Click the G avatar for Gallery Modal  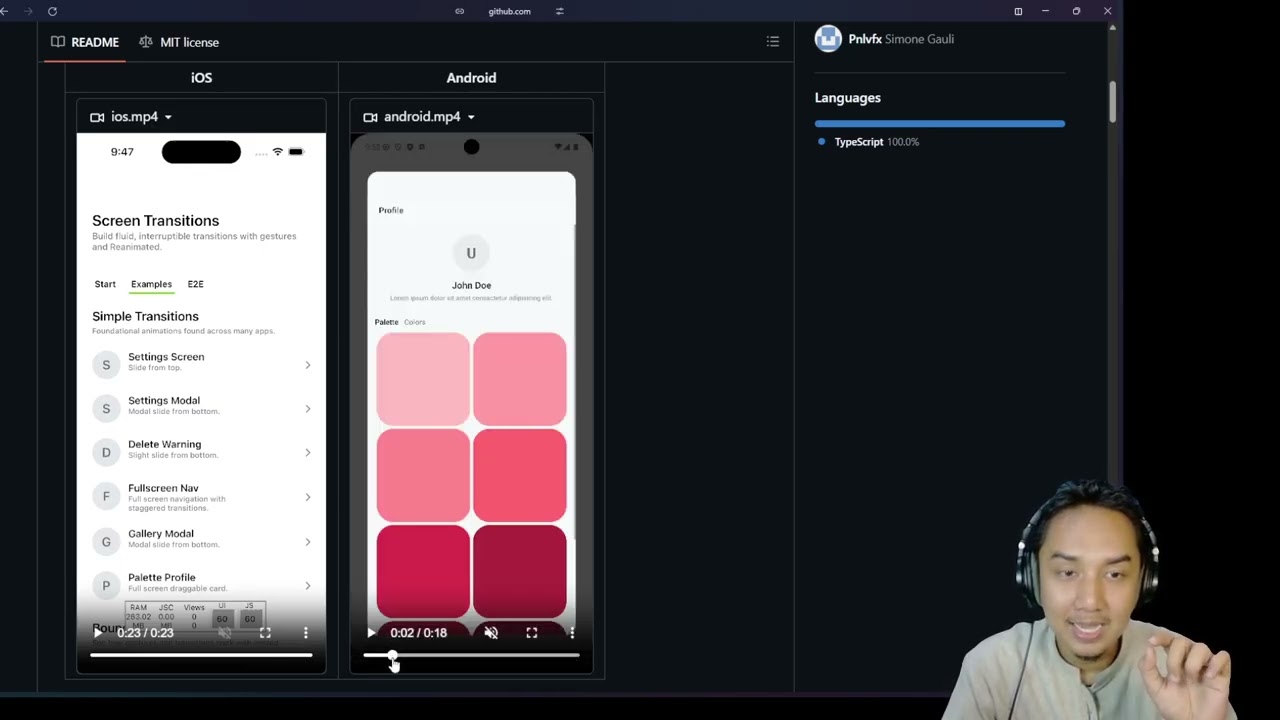106,542
